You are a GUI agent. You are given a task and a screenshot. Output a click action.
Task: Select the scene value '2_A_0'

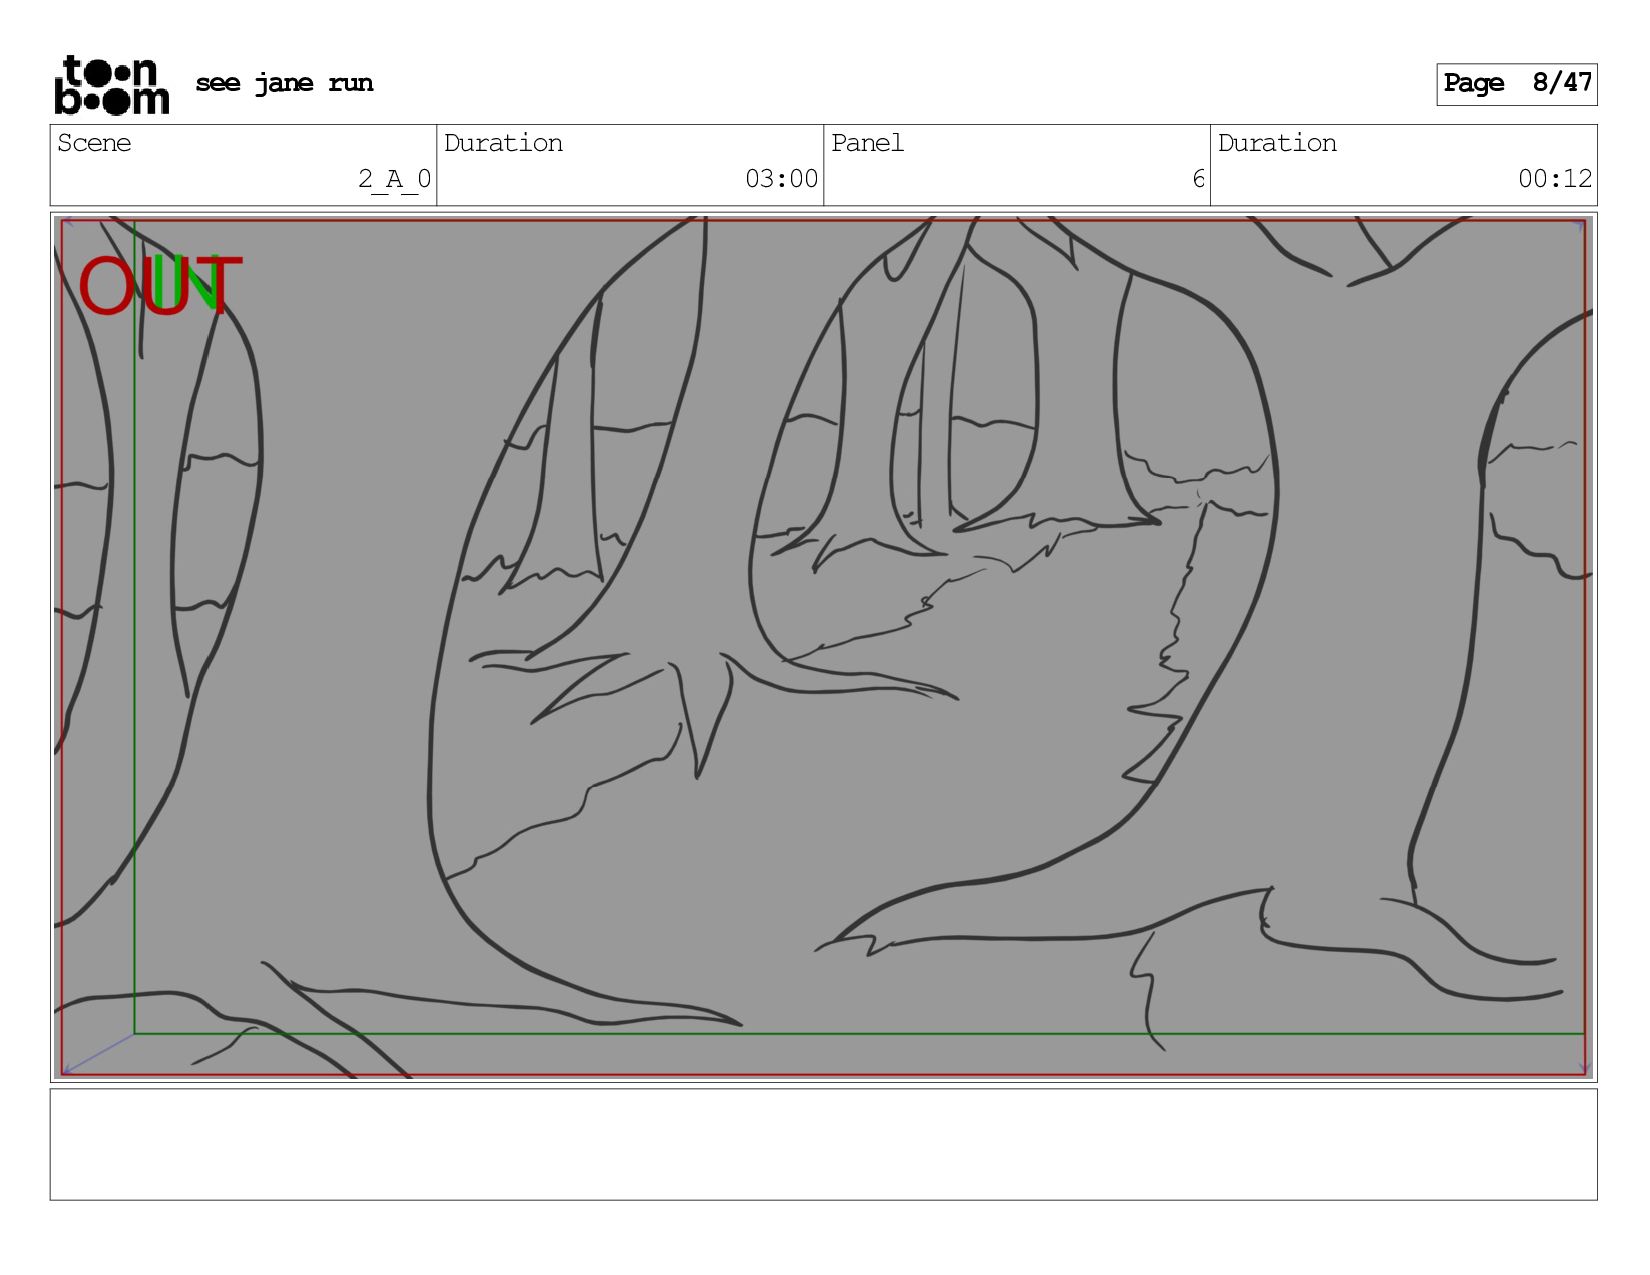[x=394, y=179]
